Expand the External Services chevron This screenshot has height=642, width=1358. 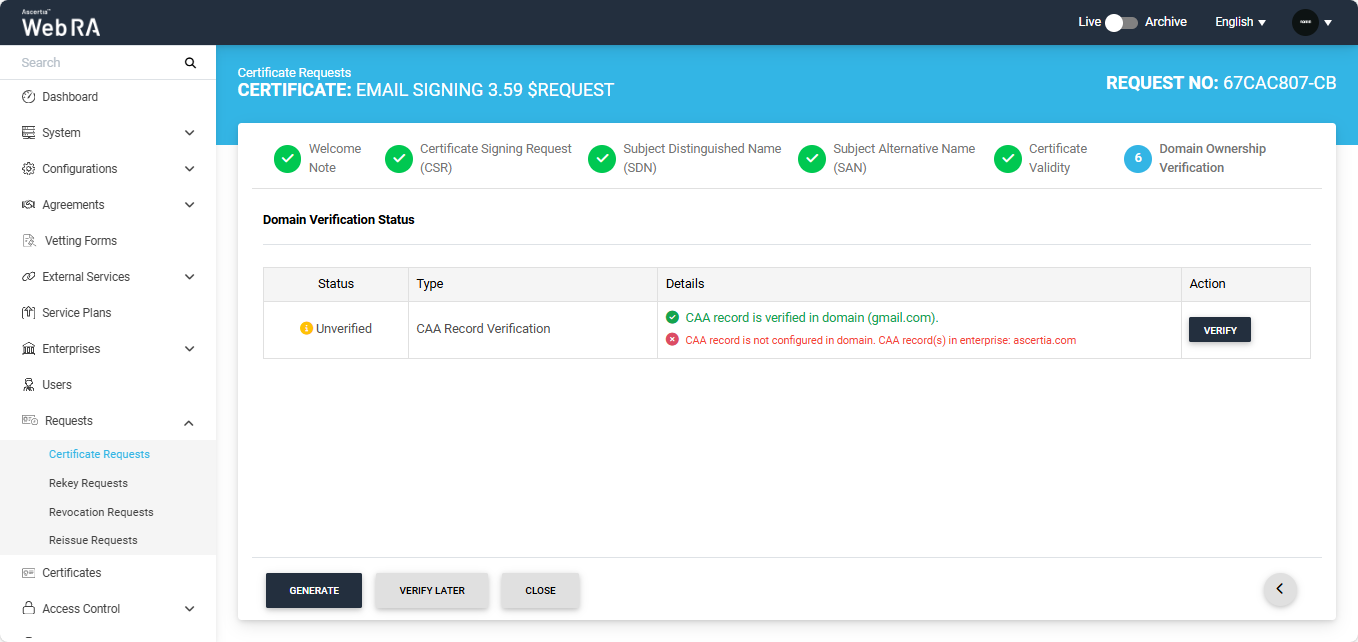pyautogui.click(x=189, y=277)
